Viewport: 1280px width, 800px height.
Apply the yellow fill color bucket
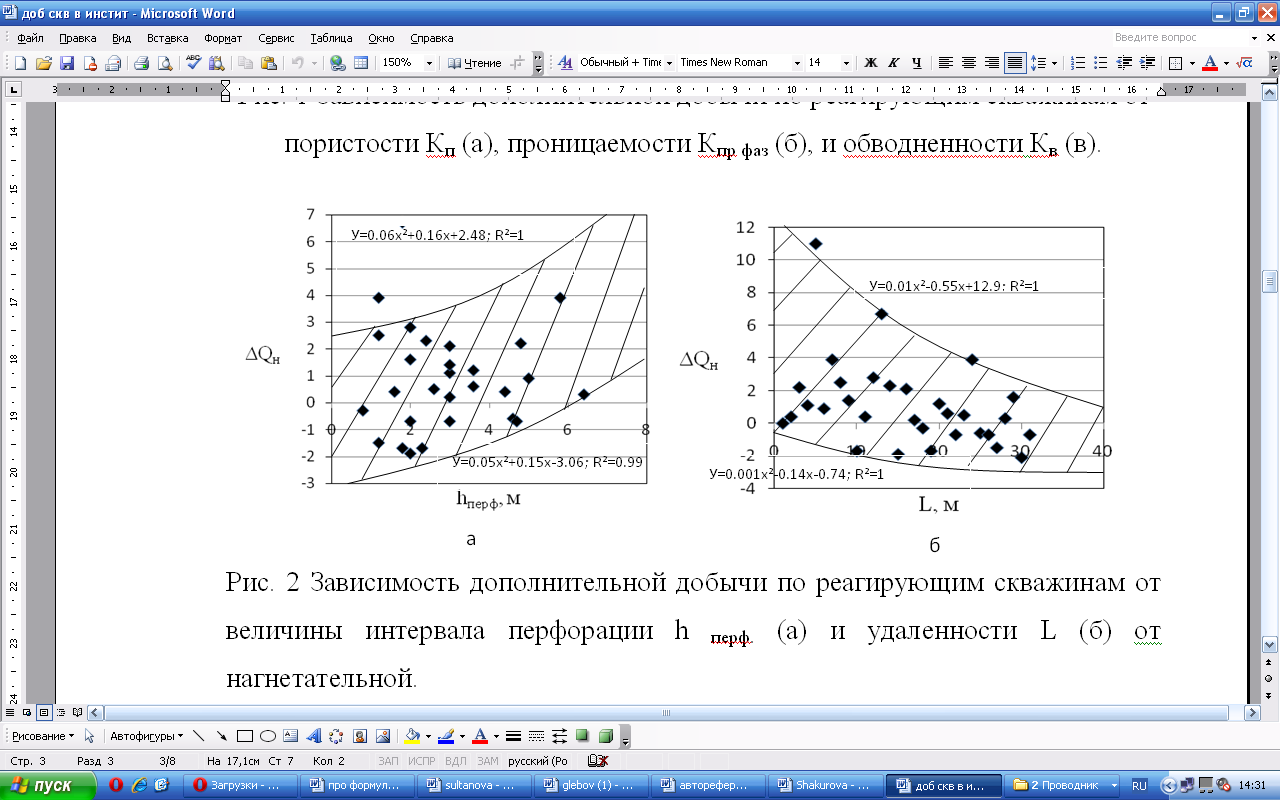(410, 736)
